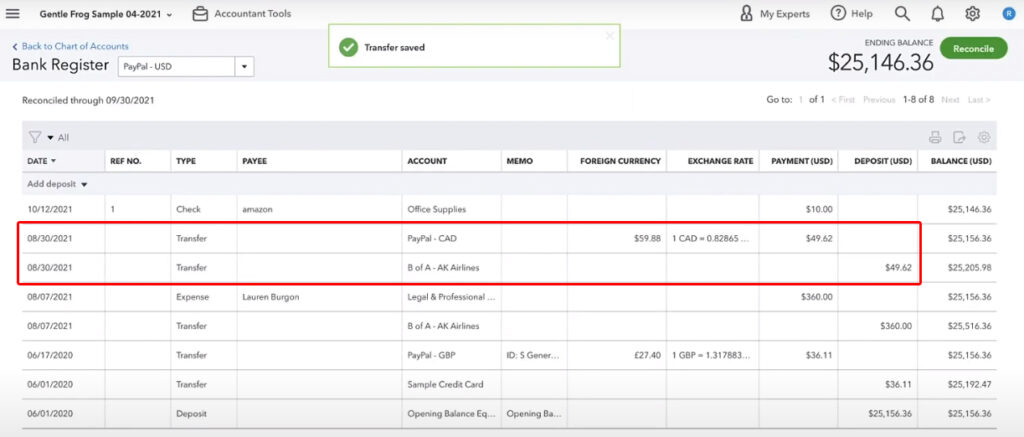This screenshot has height=437, width=1024.
Task: Open the search magnifier
Action: (x=902, y=14)
